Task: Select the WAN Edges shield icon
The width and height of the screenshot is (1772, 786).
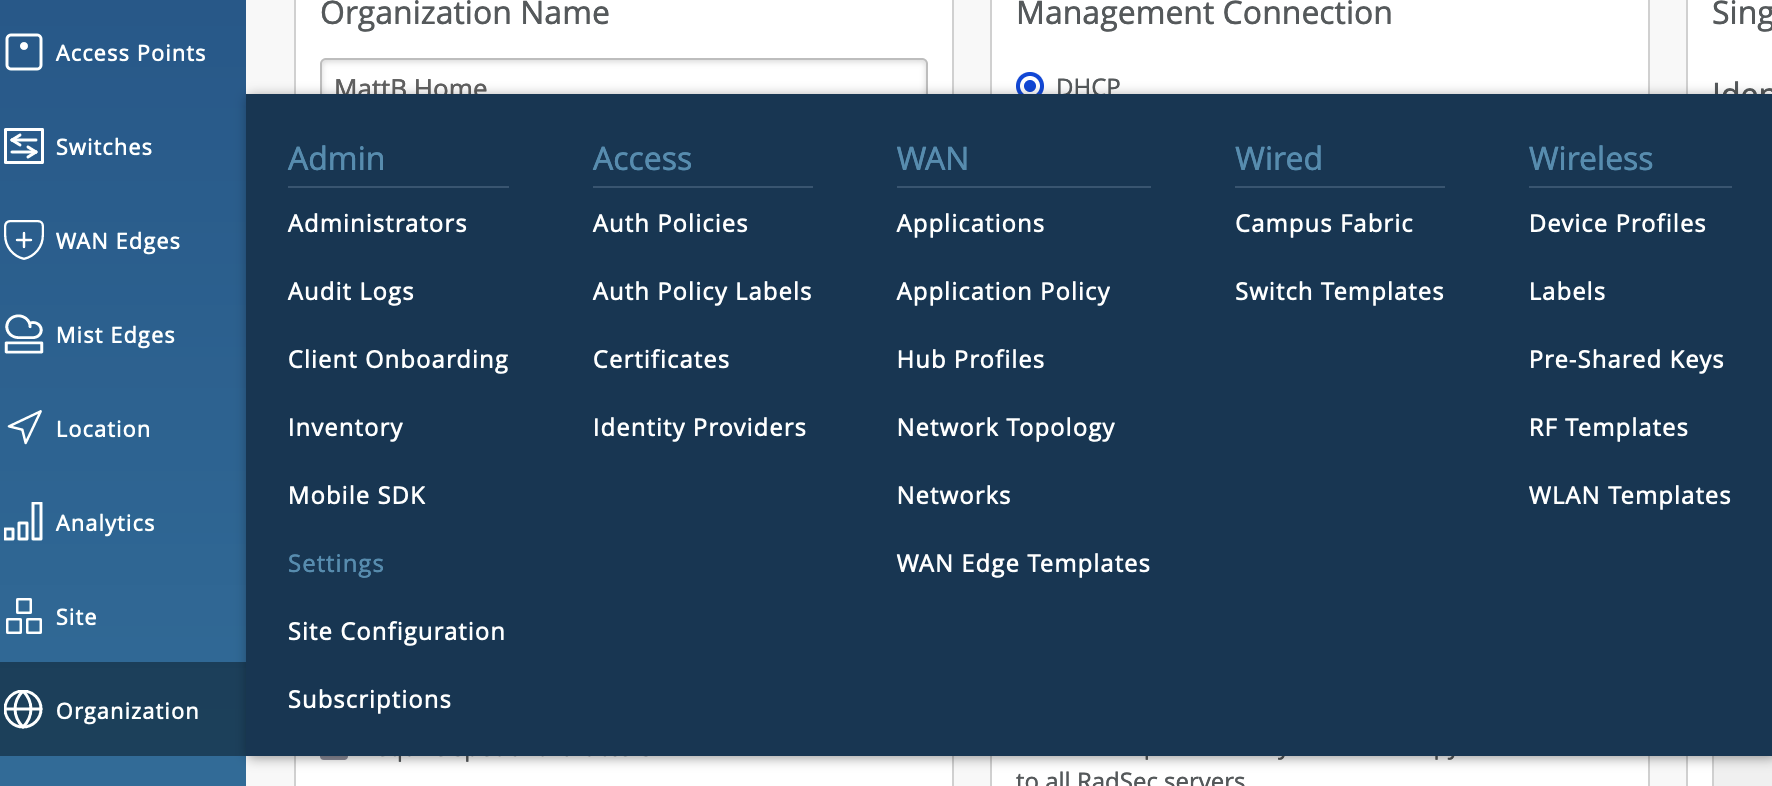Action: pyautogui.click(x=24, y=240)
